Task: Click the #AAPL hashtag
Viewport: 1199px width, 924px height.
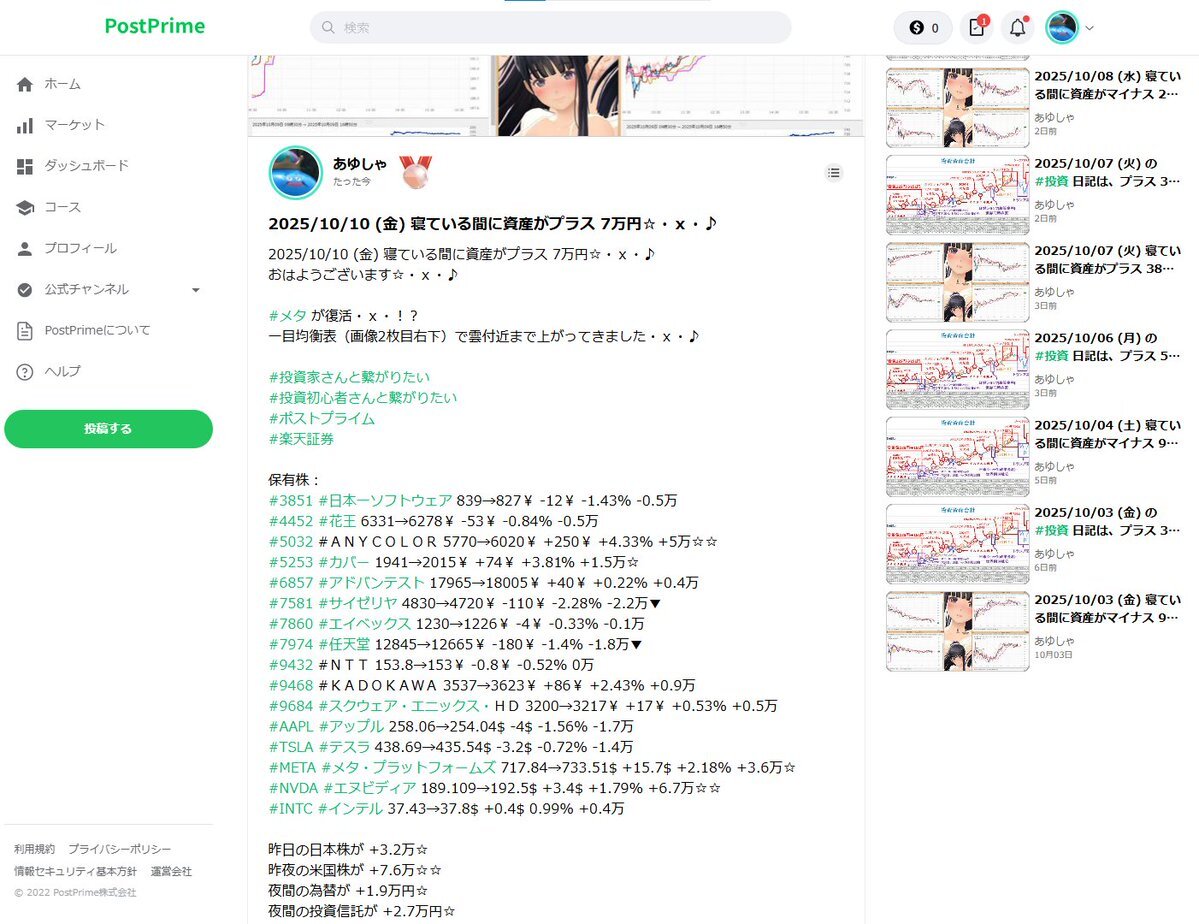Action: pos(291,727)
